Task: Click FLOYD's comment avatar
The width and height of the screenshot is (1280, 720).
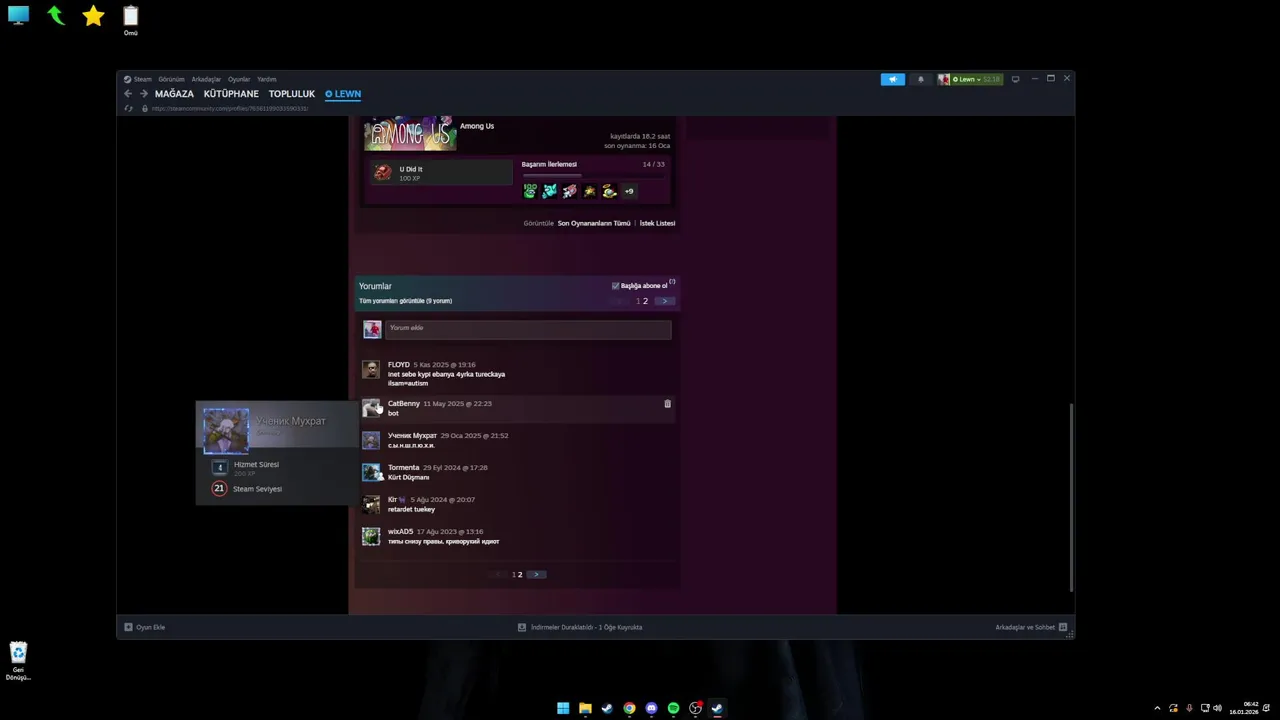Action: [x=371, y=369]
